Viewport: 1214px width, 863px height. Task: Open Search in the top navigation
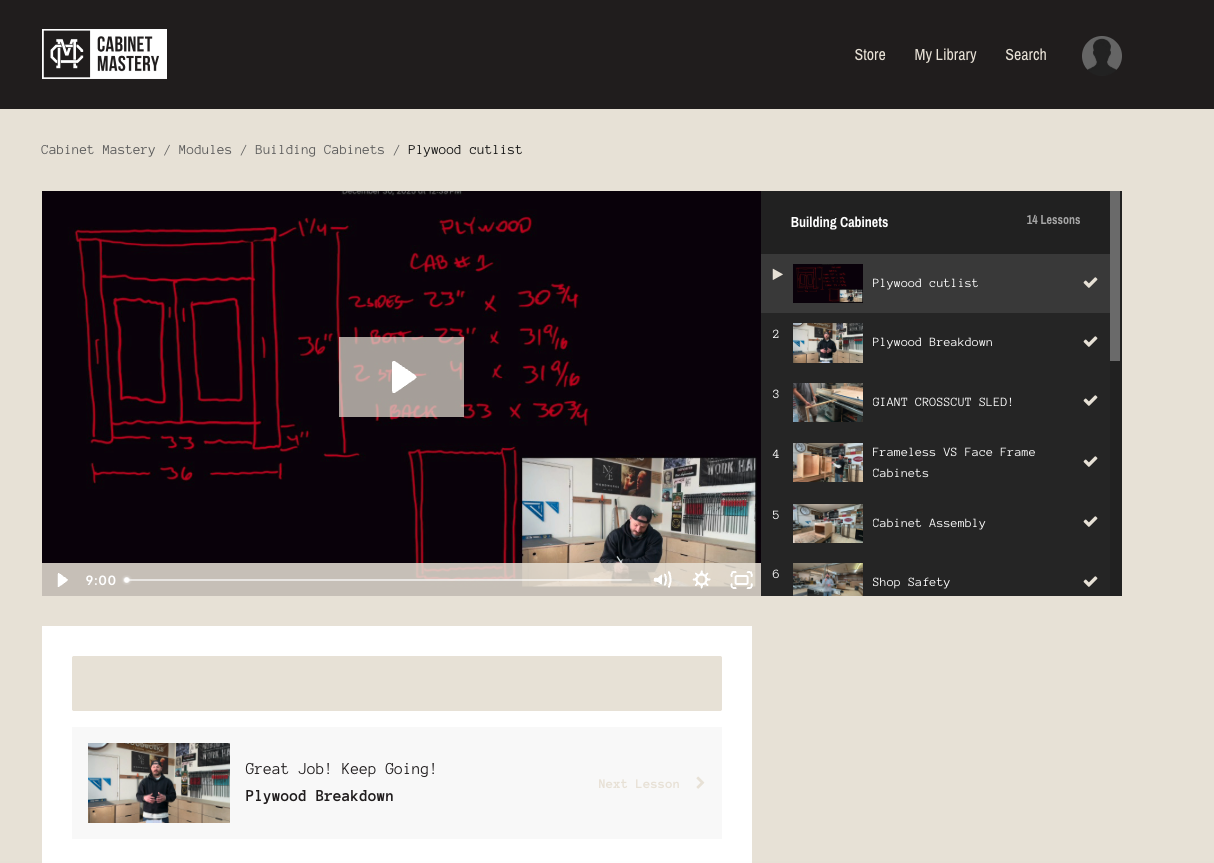click(1025, 55)
